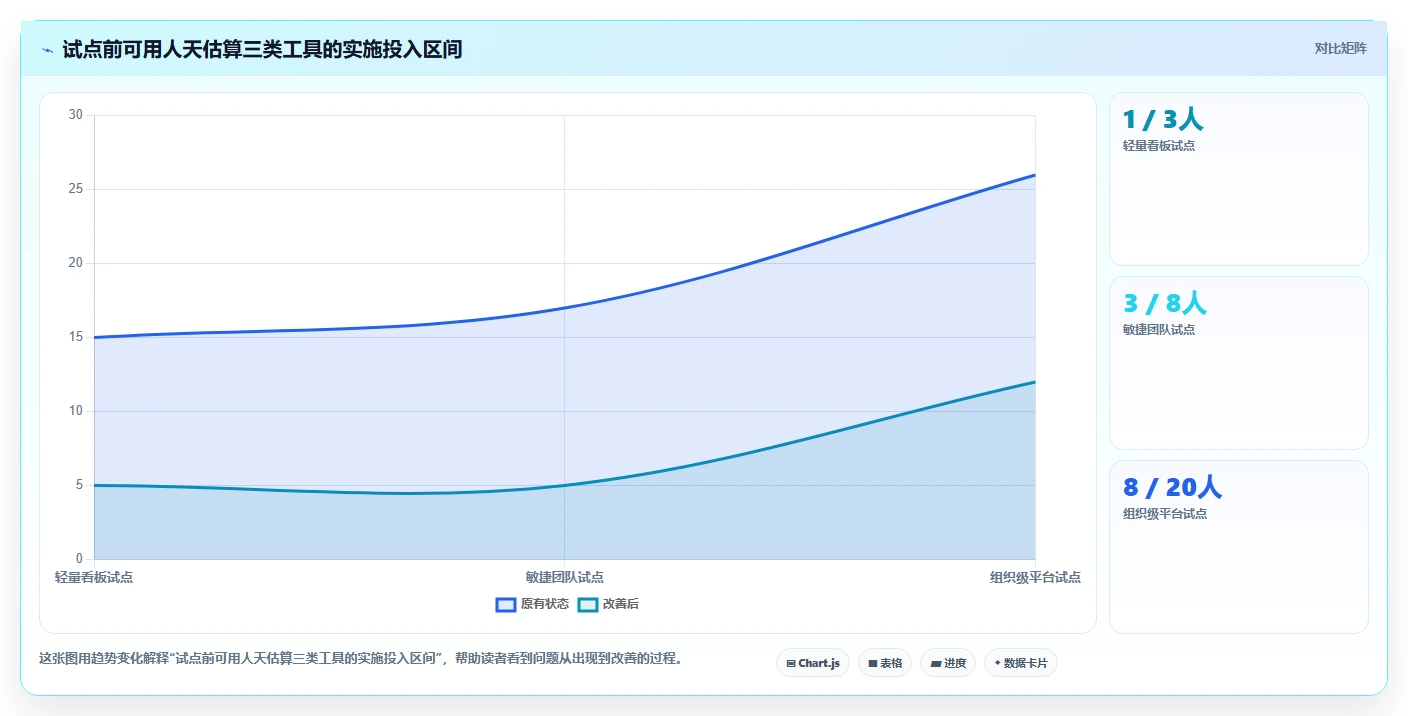1408x716 pixels.
Task: Click the y-axis value 20
Action: pos(76,263)
